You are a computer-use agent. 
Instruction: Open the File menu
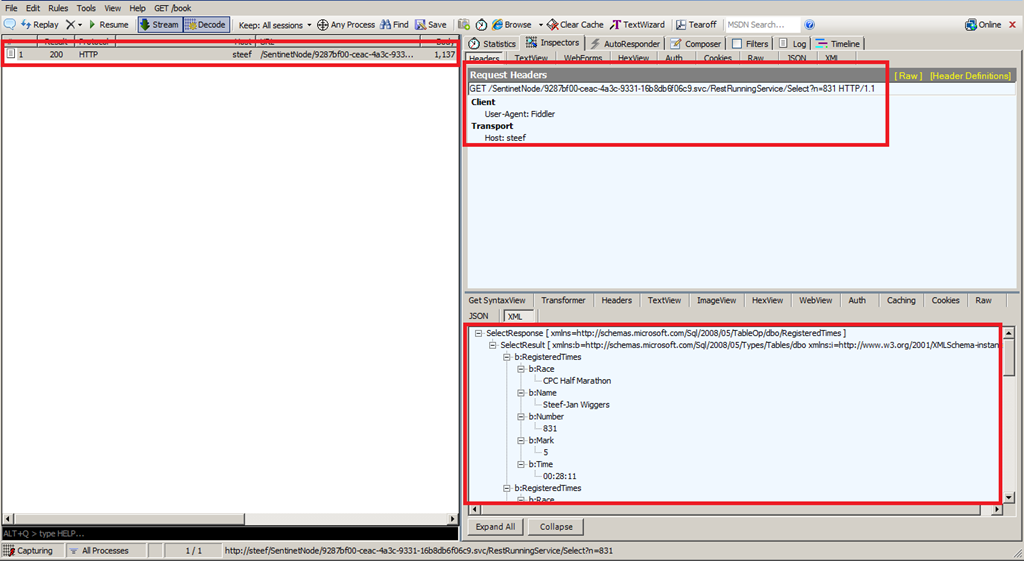coord(12,8)
